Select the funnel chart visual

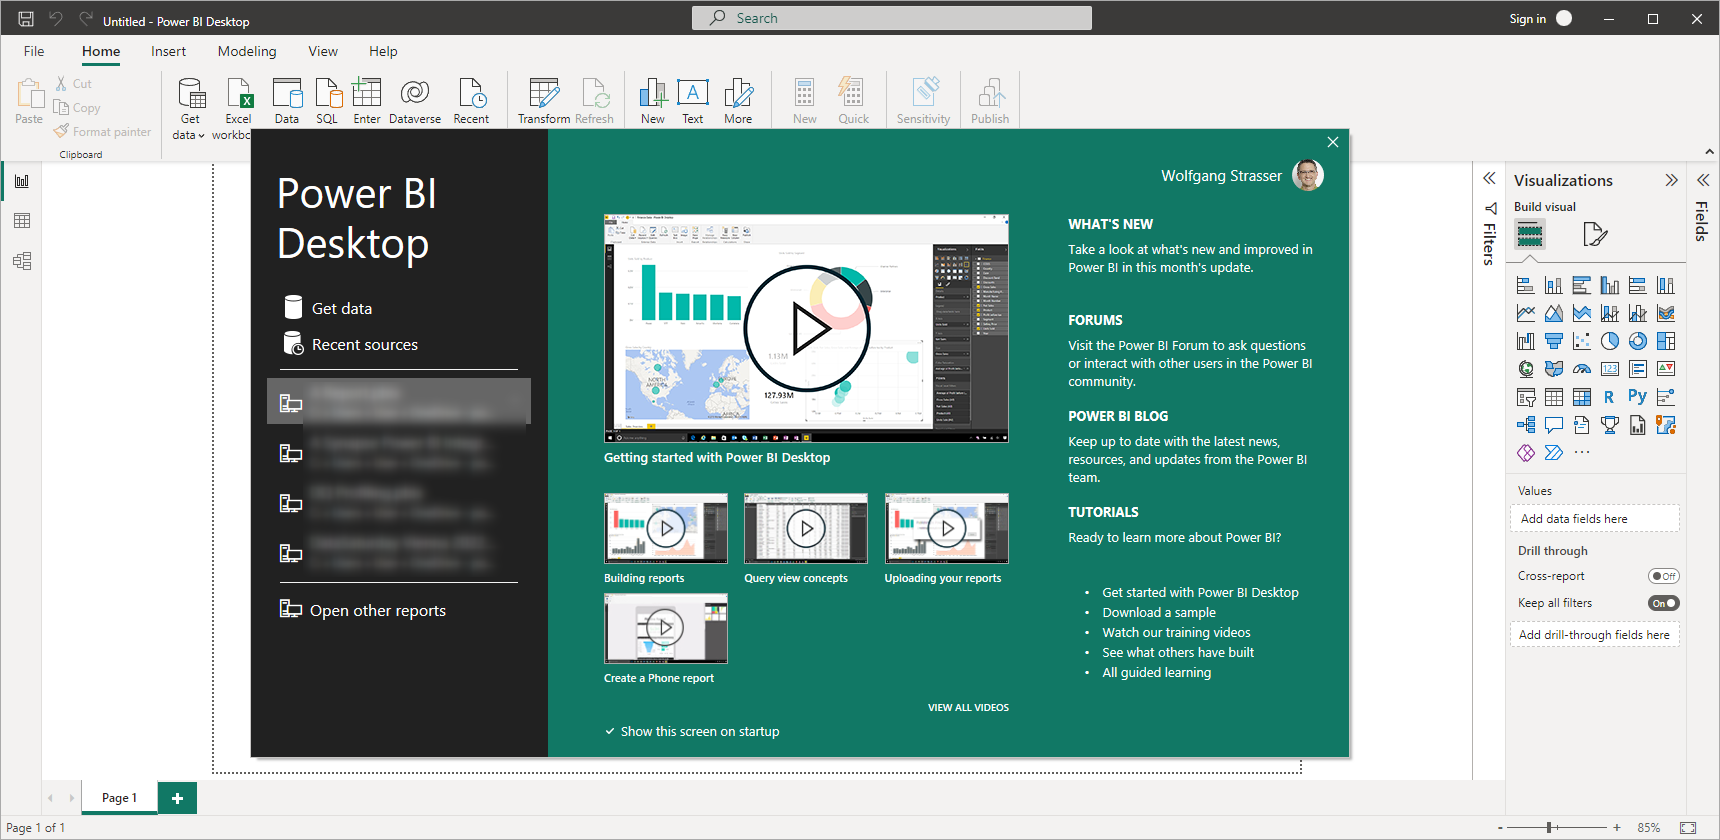coord(1553,342)
